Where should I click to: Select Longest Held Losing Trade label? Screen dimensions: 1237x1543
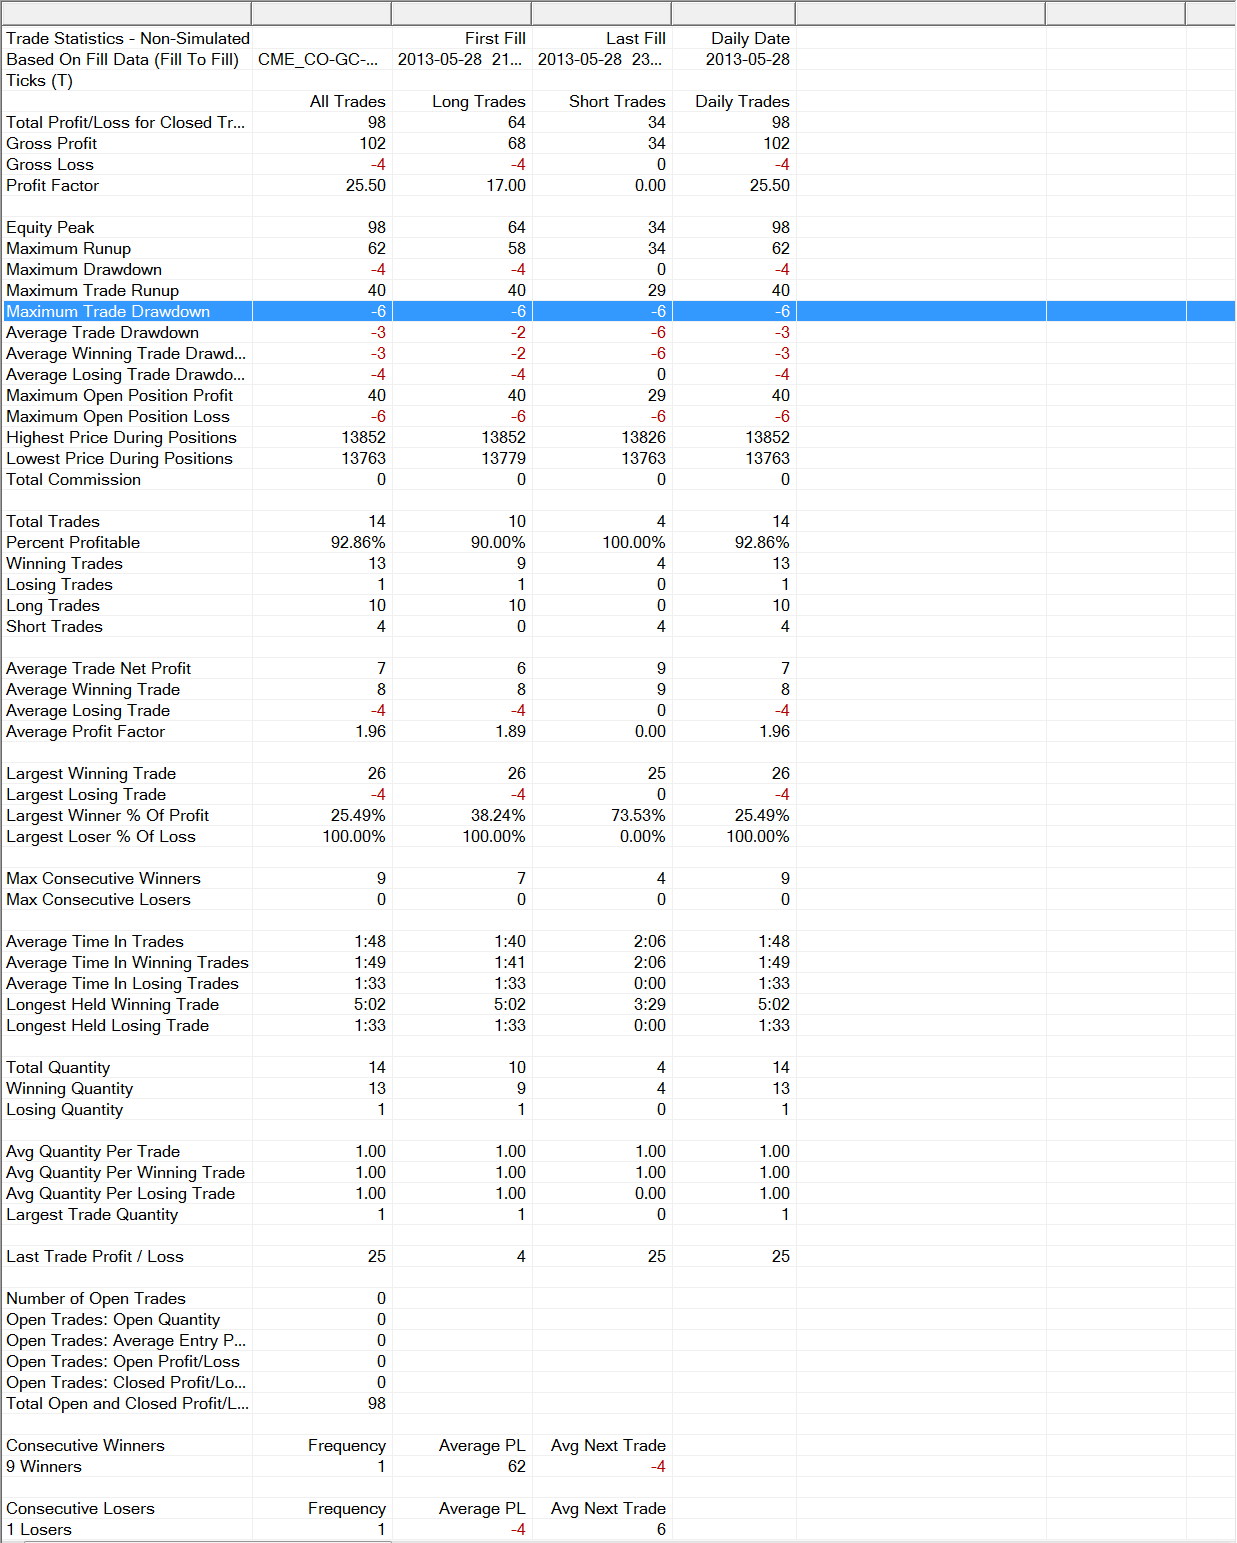108,1025
